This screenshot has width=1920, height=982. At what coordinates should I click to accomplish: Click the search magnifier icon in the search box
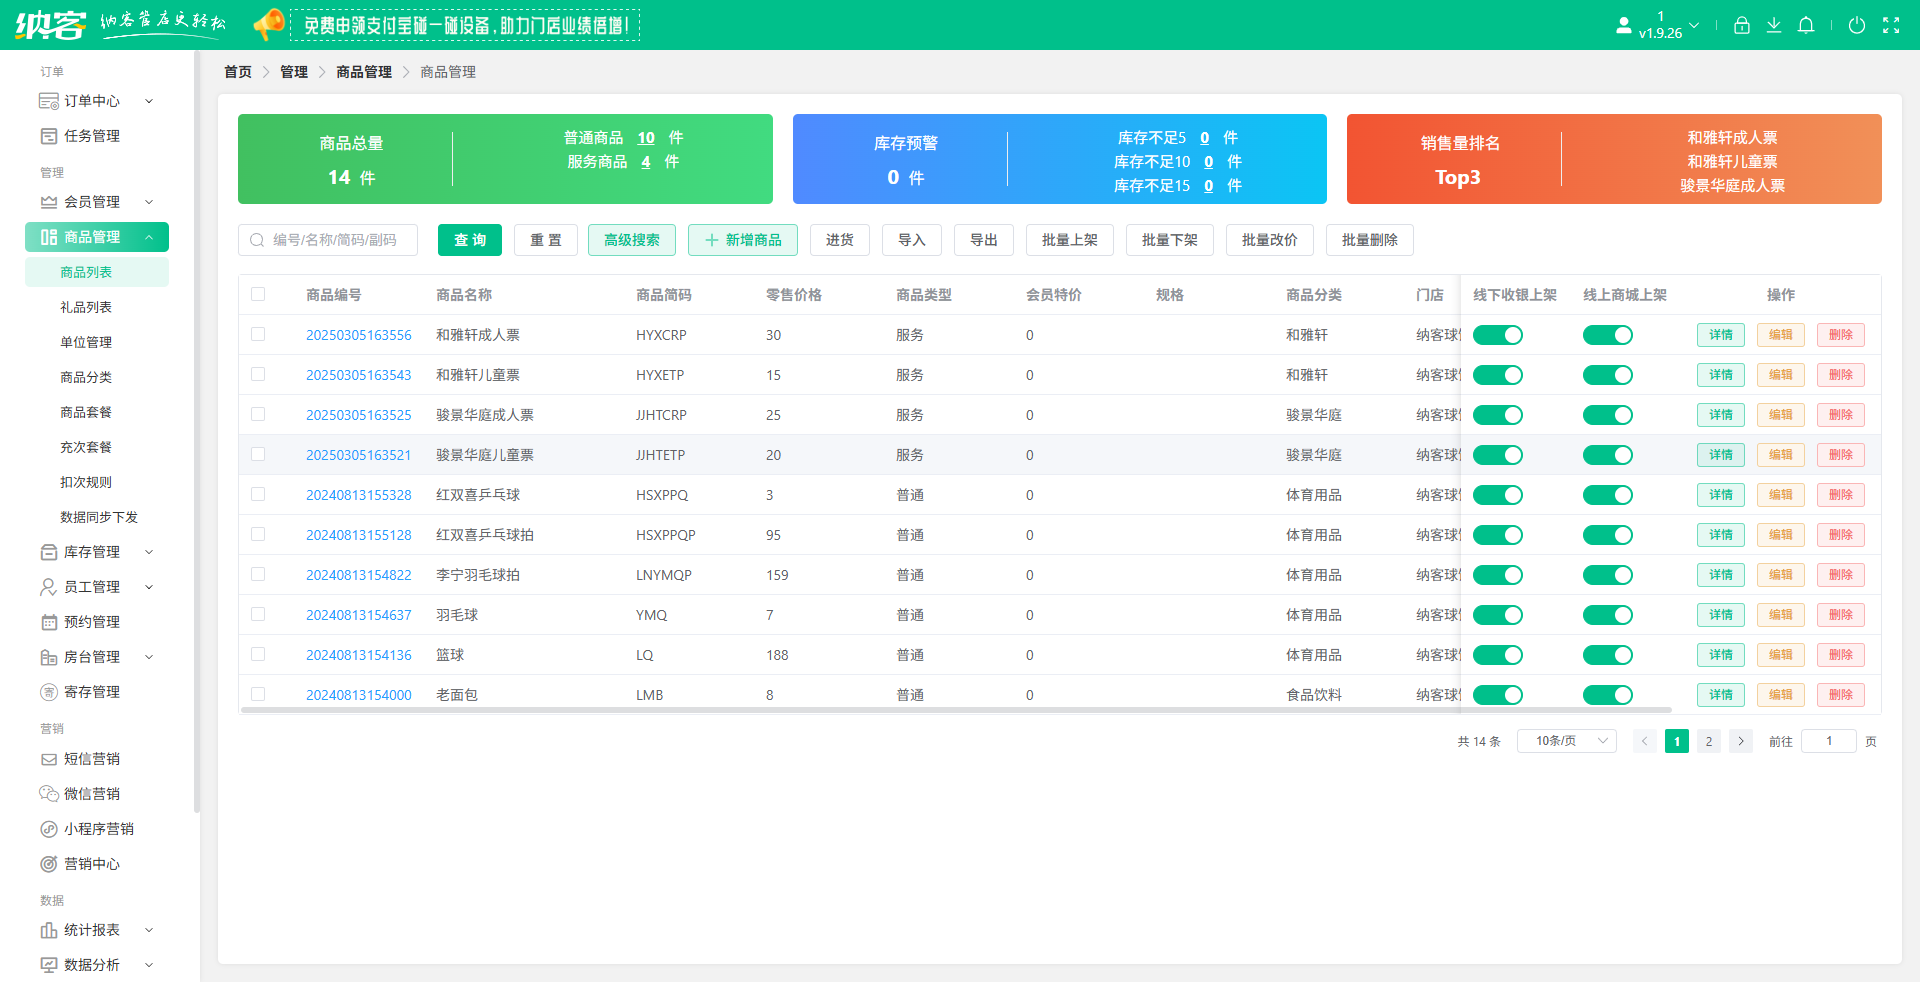point(257,240)
